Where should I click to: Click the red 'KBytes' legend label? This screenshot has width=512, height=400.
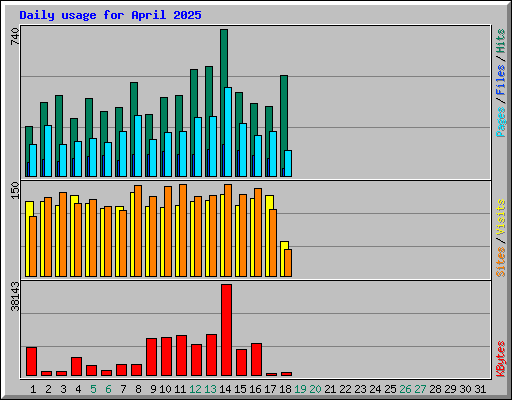tap(500, 359)
